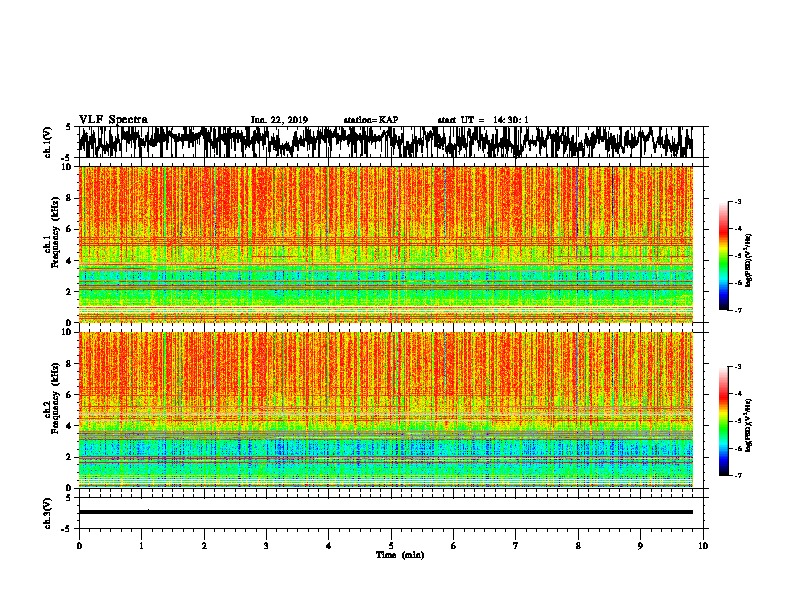Click the ch.3 flat trace line
792x612 pixels.
[x=385, y=512]
